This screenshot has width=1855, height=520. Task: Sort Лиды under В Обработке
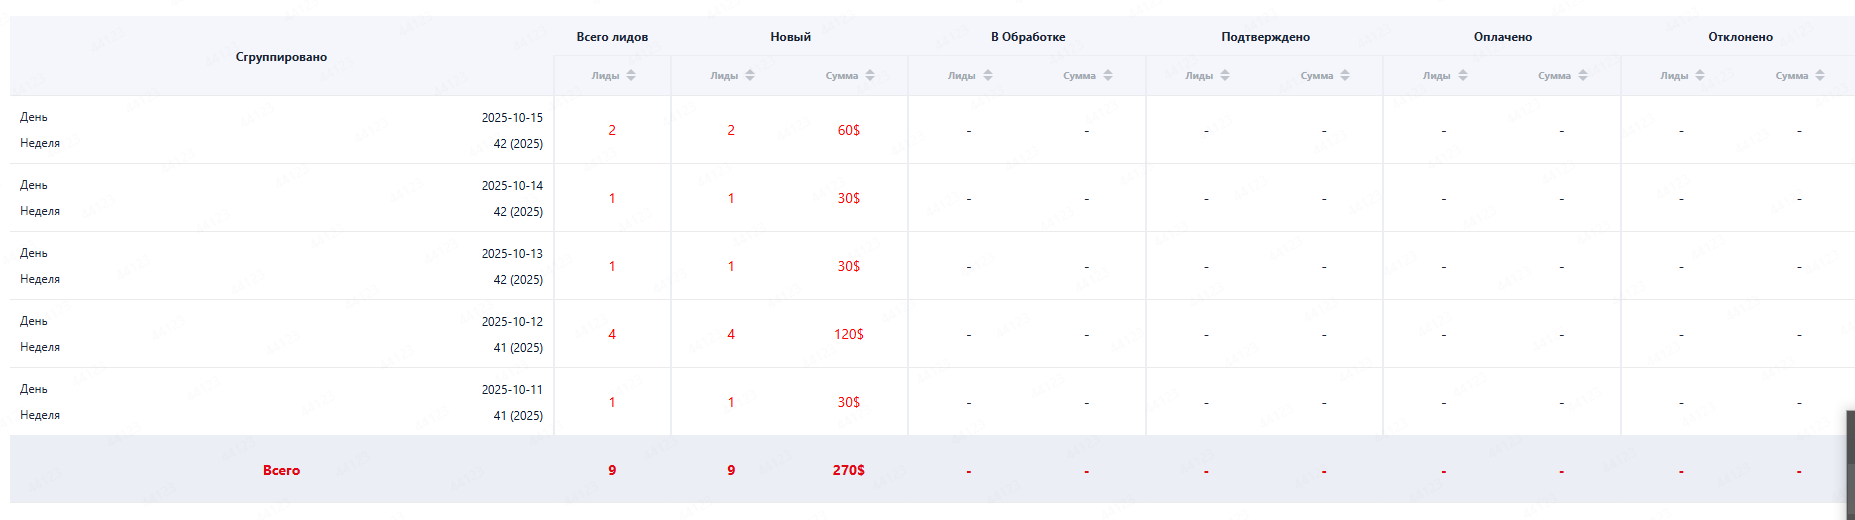pyautogui.click(x=987, y=76)
